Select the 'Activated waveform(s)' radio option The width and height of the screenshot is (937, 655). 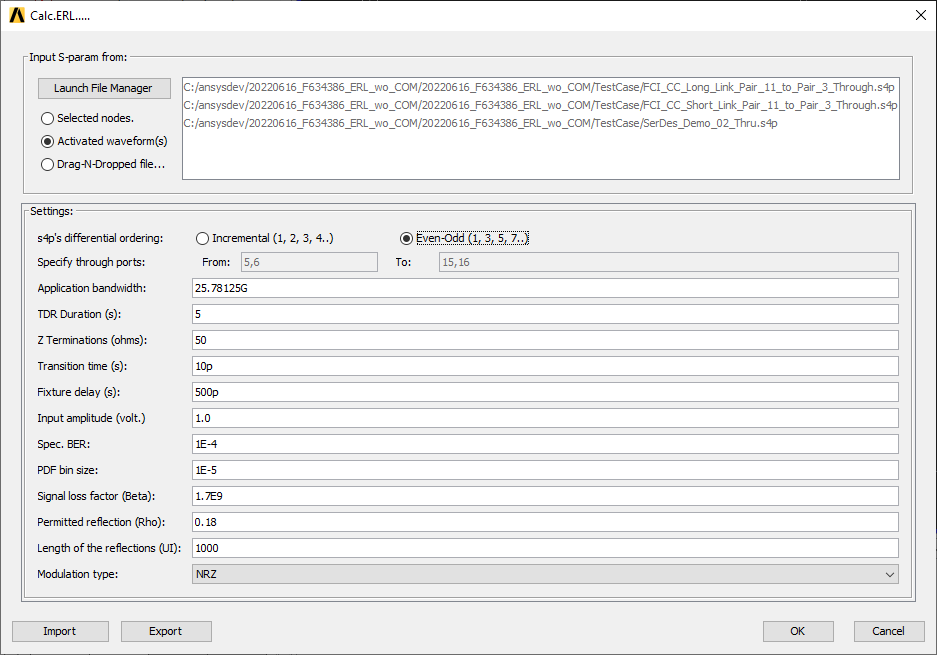104,142
